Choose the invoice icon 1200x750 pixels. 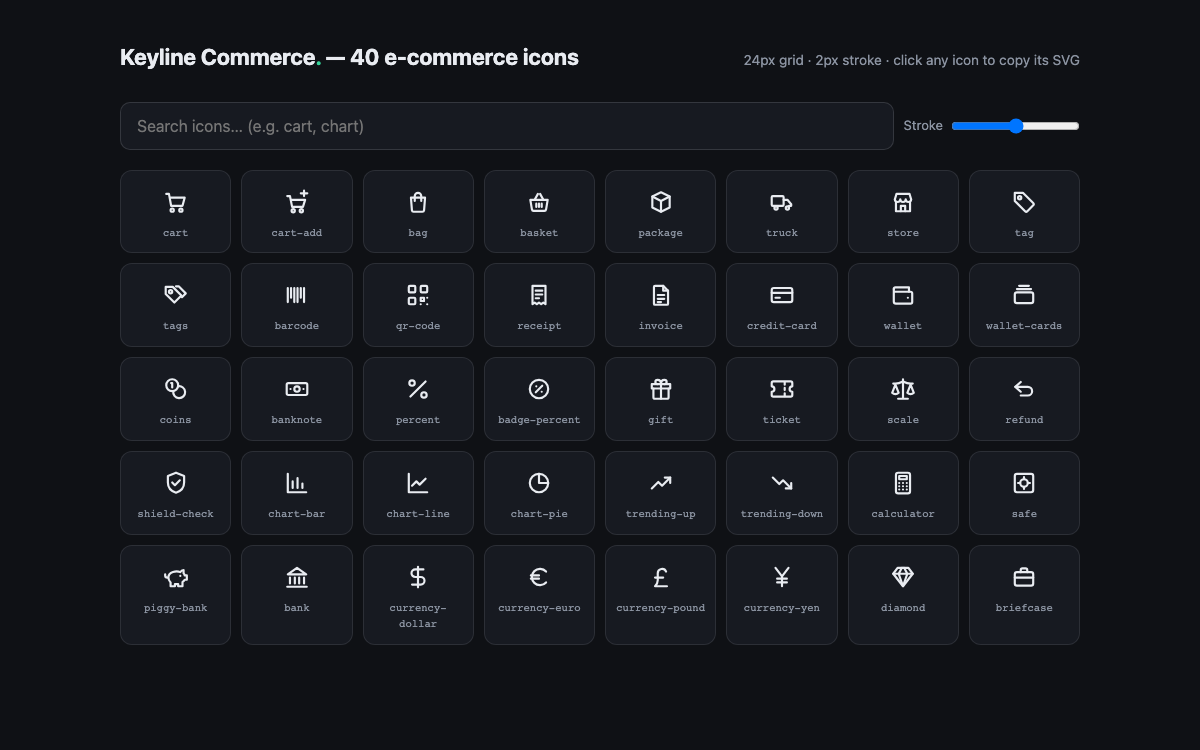[x=660, y=305]
